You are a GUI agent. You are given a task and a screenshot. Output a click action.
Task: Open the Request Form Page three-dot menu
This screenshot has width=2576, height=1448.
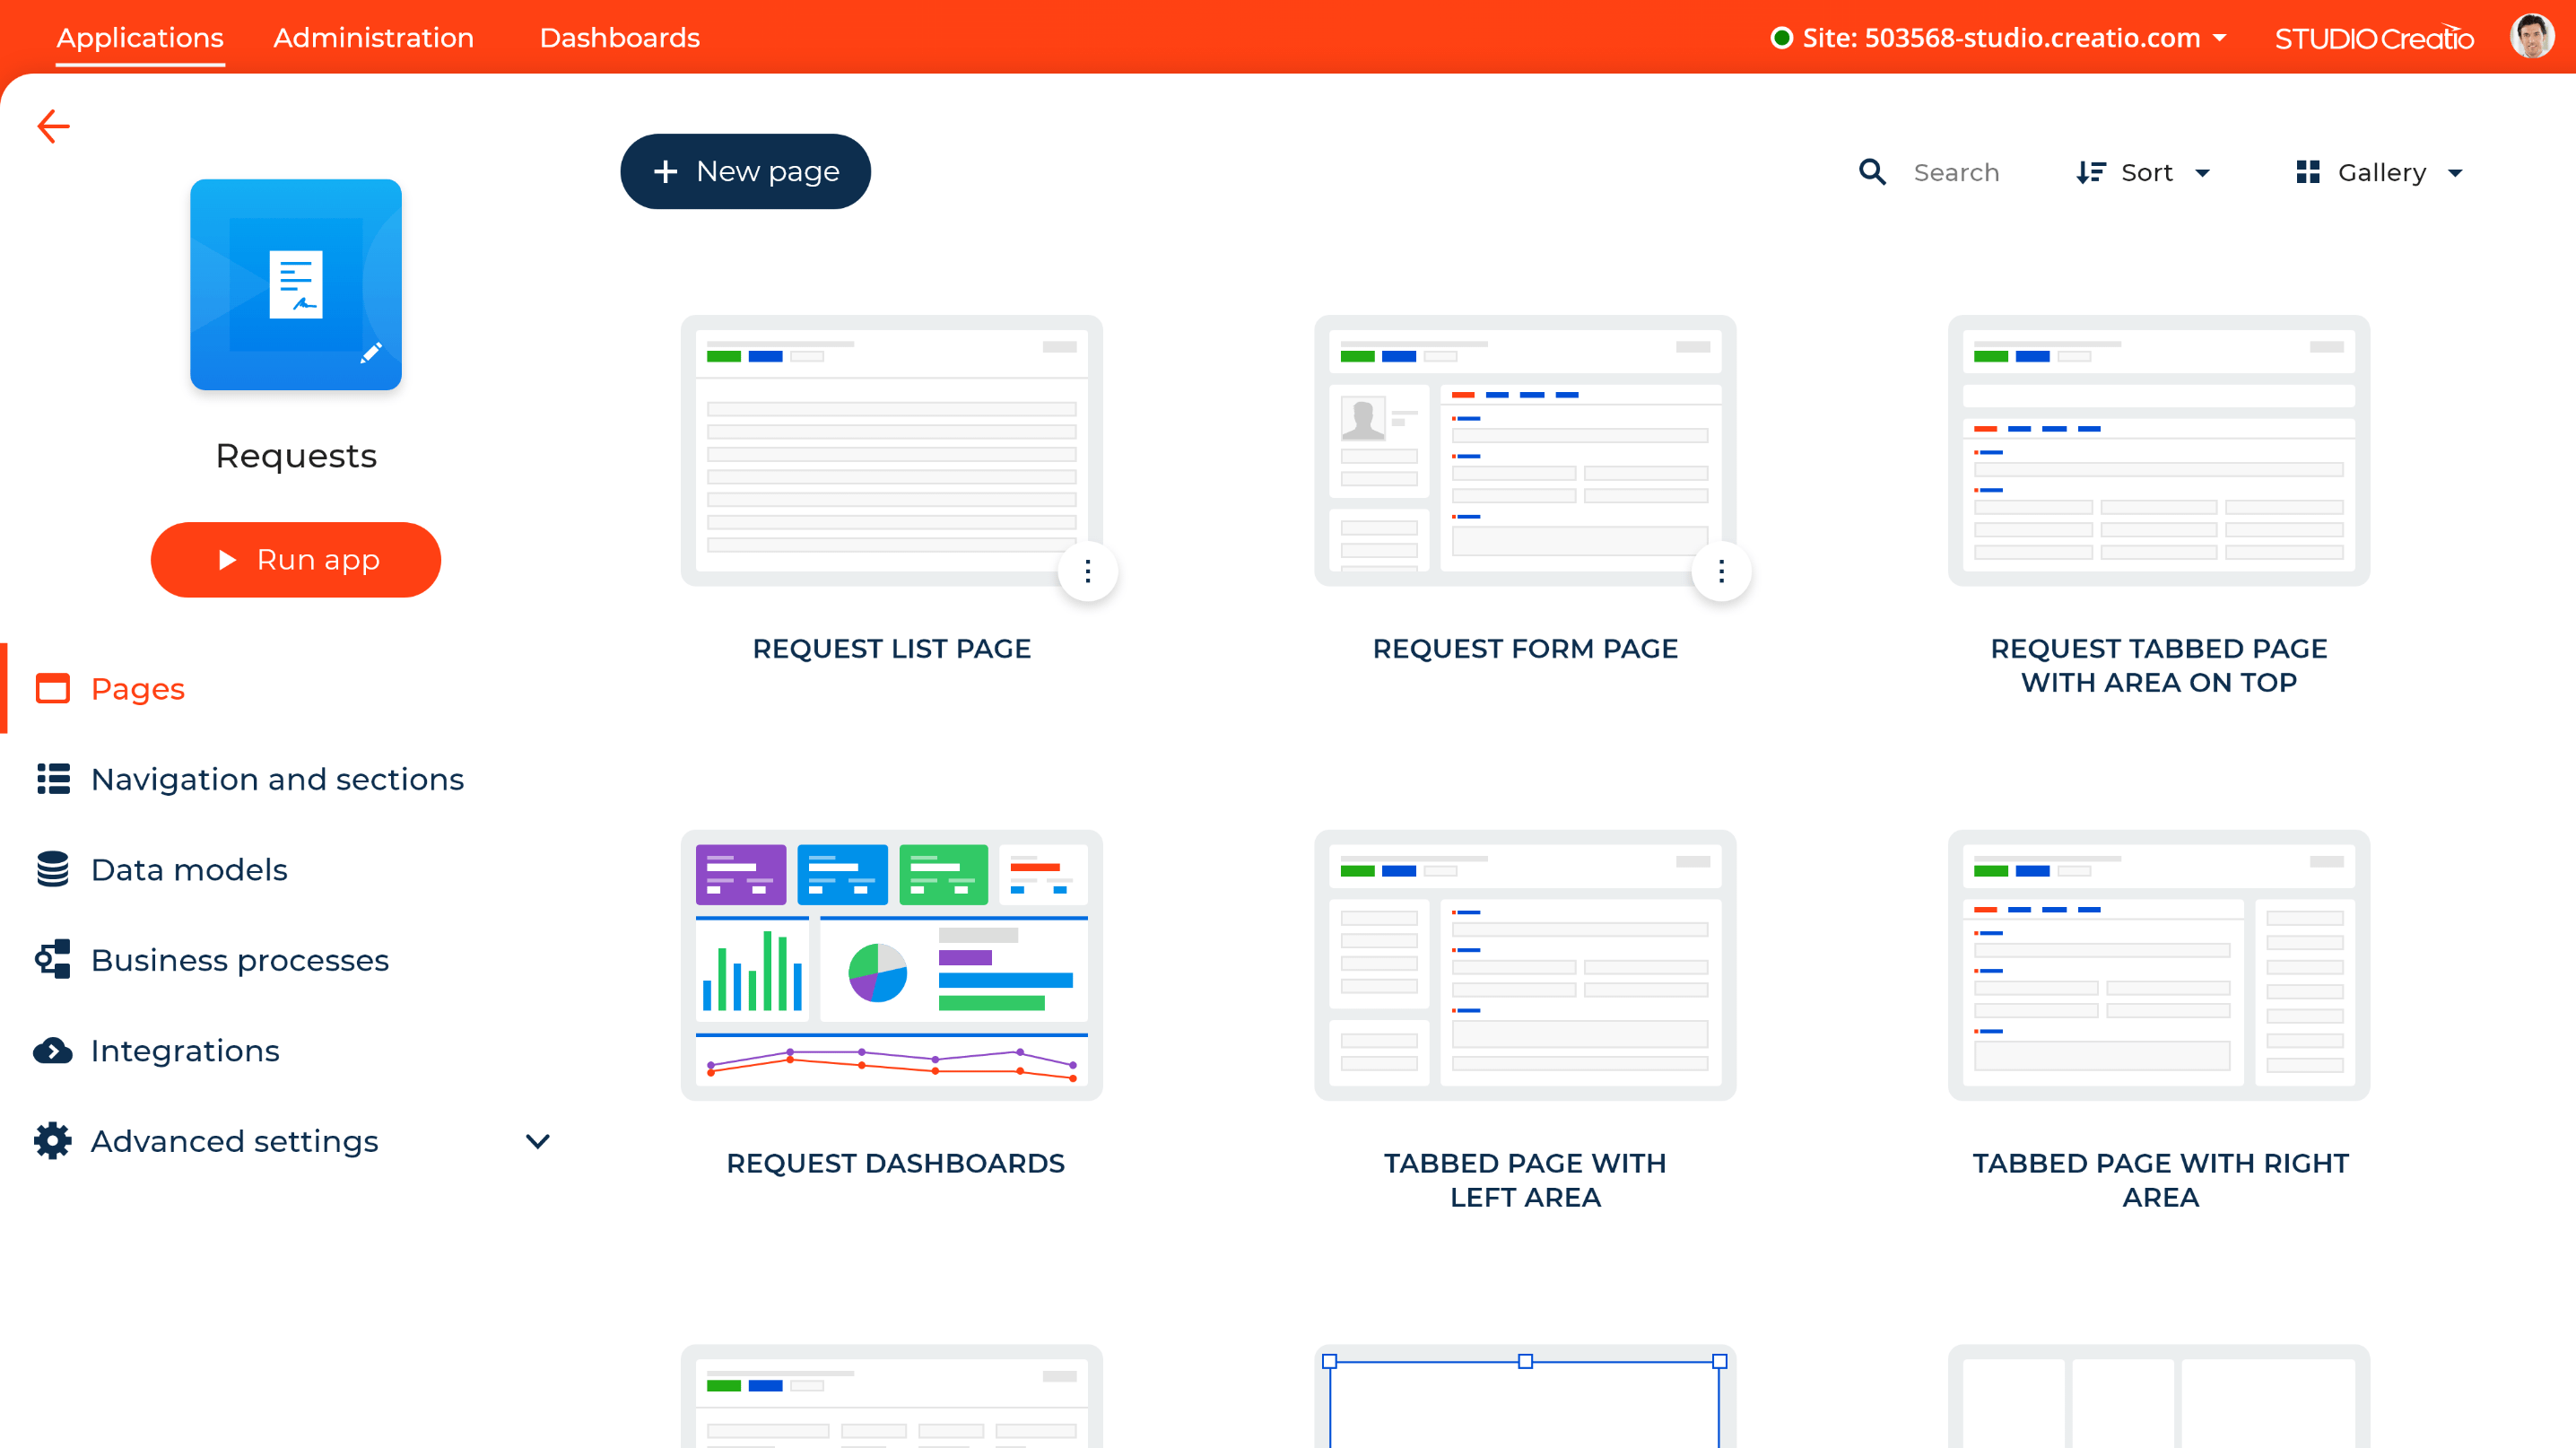tap(1721, 571)
